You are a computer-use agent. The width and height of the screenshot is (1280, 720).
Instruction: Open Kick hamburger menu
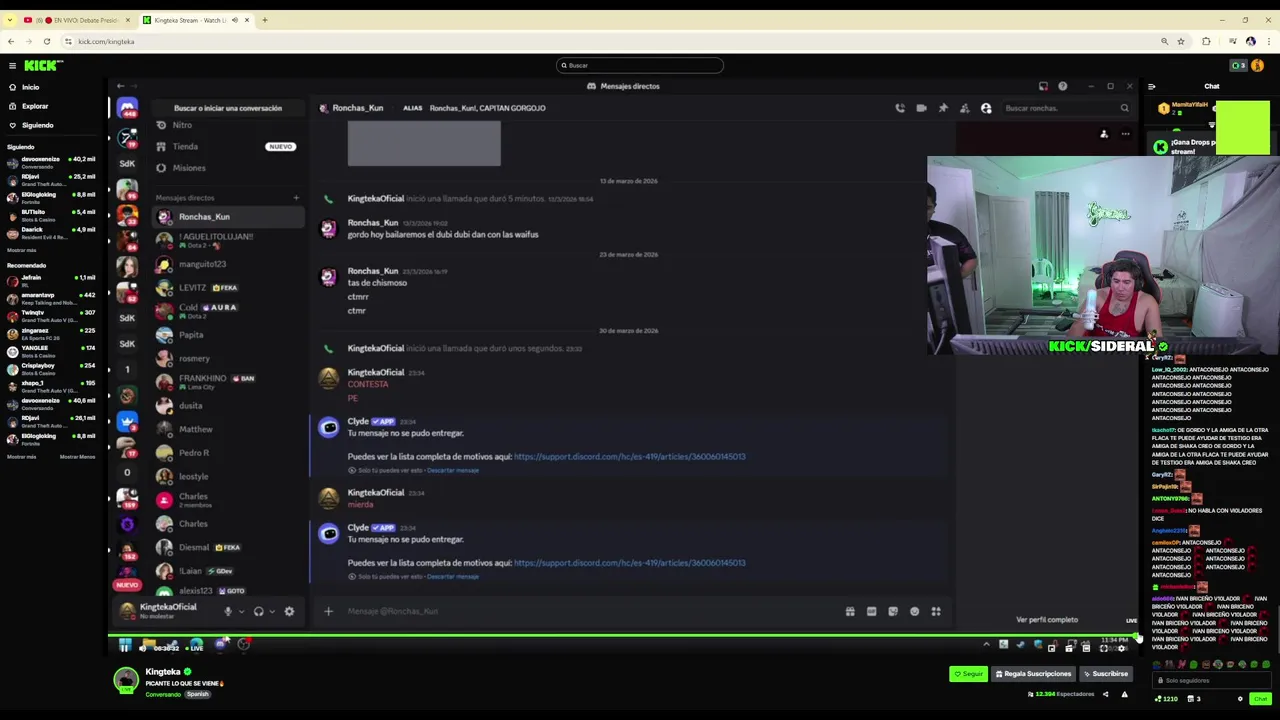coord(12,66)
